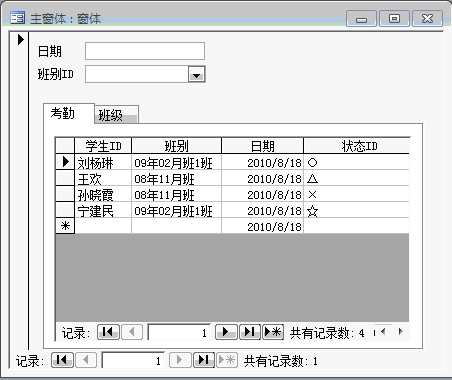452x380 pixels.
Task: Jump to last record in main form navigator
Action: pos(204,360)
